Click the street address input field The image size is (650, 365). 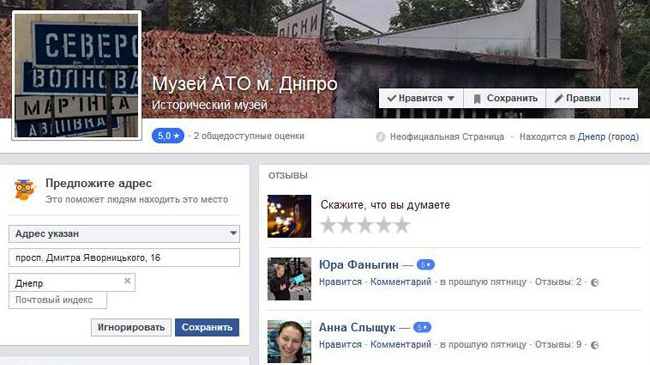(x=124, y=258)
